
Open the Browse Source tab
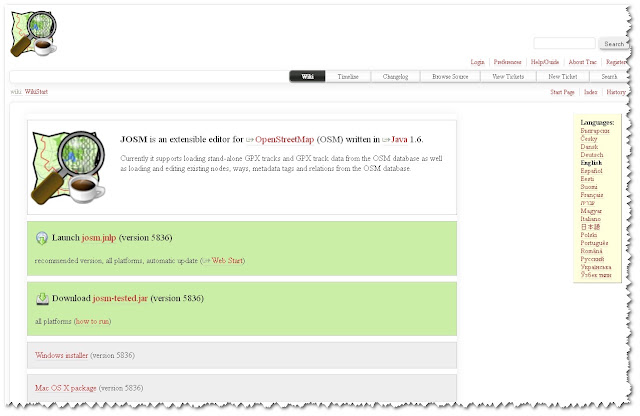coord(450,76)
